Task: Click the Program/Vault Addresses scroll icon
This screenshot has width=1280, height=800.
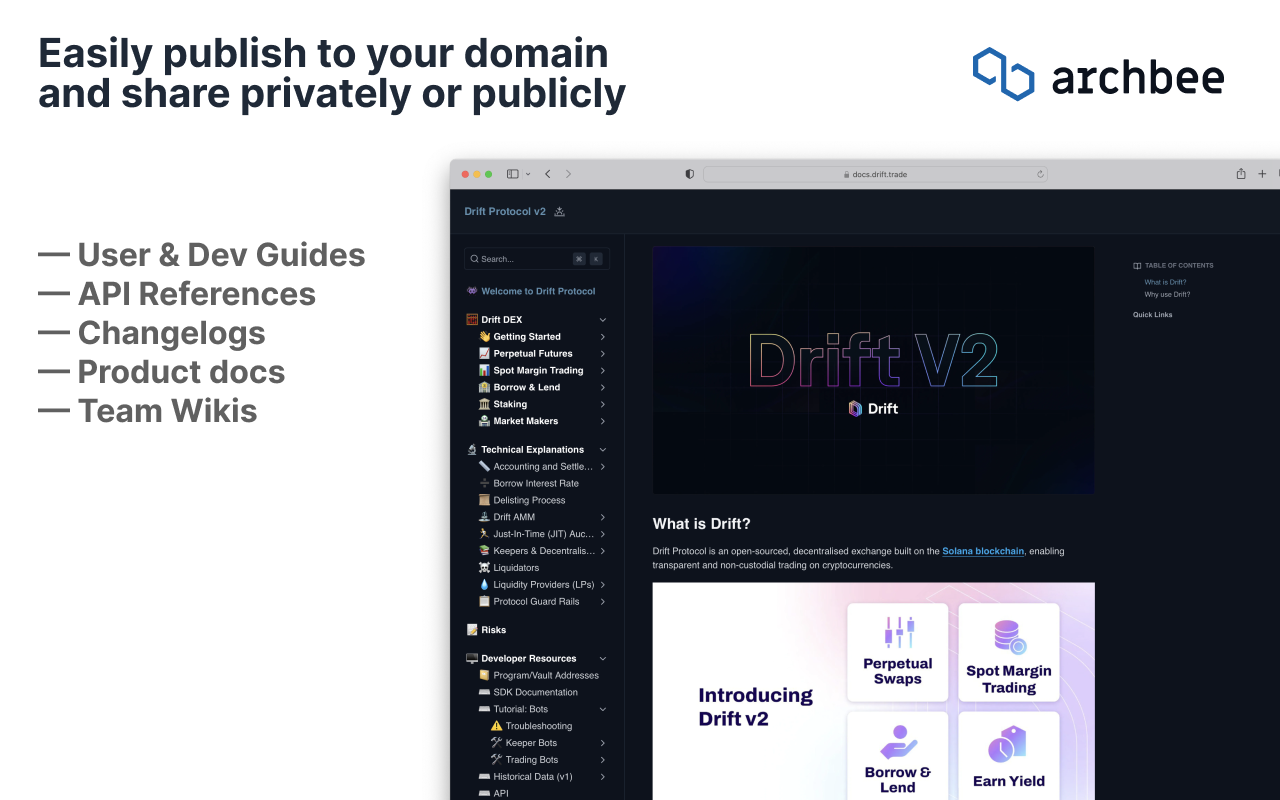Action: coord(484,676)
